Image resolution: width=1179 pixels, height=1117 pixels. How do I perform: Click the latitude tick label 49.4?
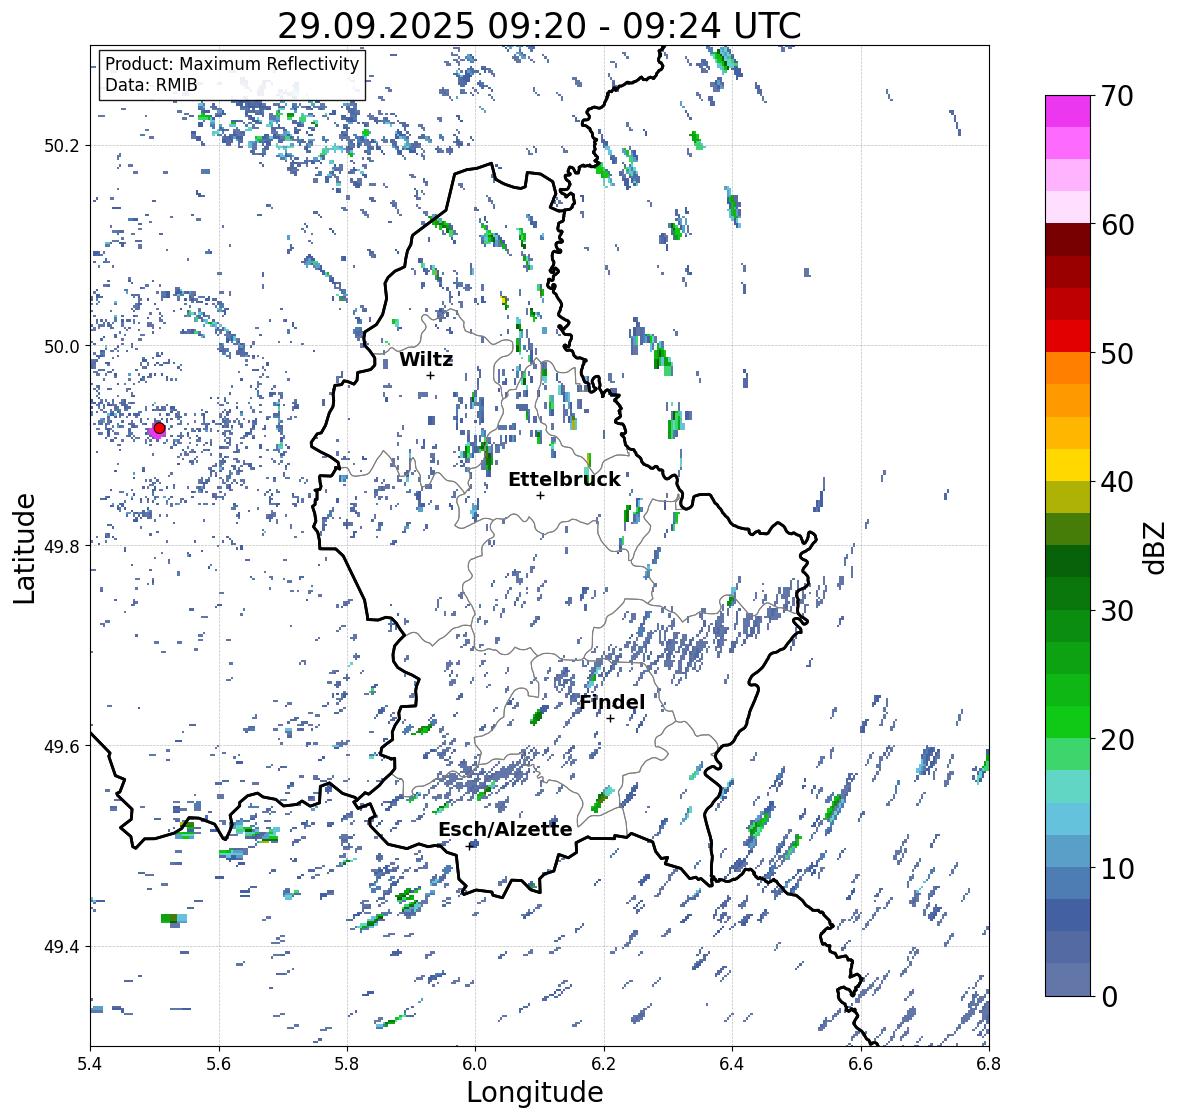(x=62, y=946)
